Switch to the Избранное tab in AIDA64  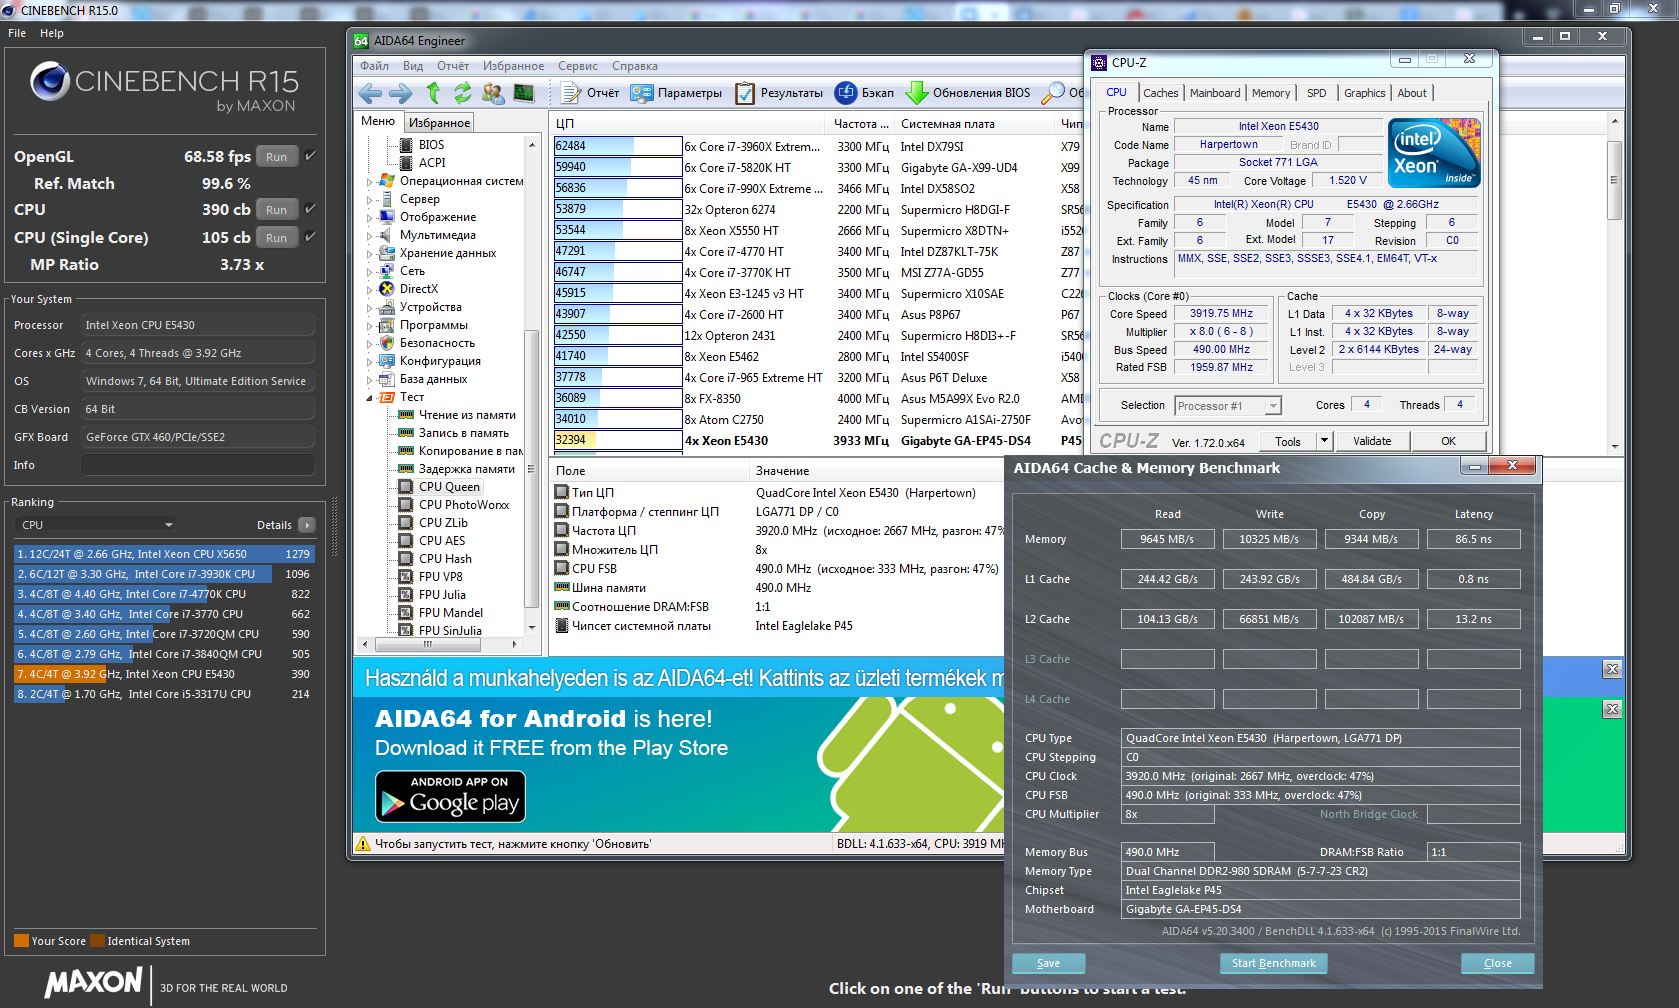click(439, 122)
